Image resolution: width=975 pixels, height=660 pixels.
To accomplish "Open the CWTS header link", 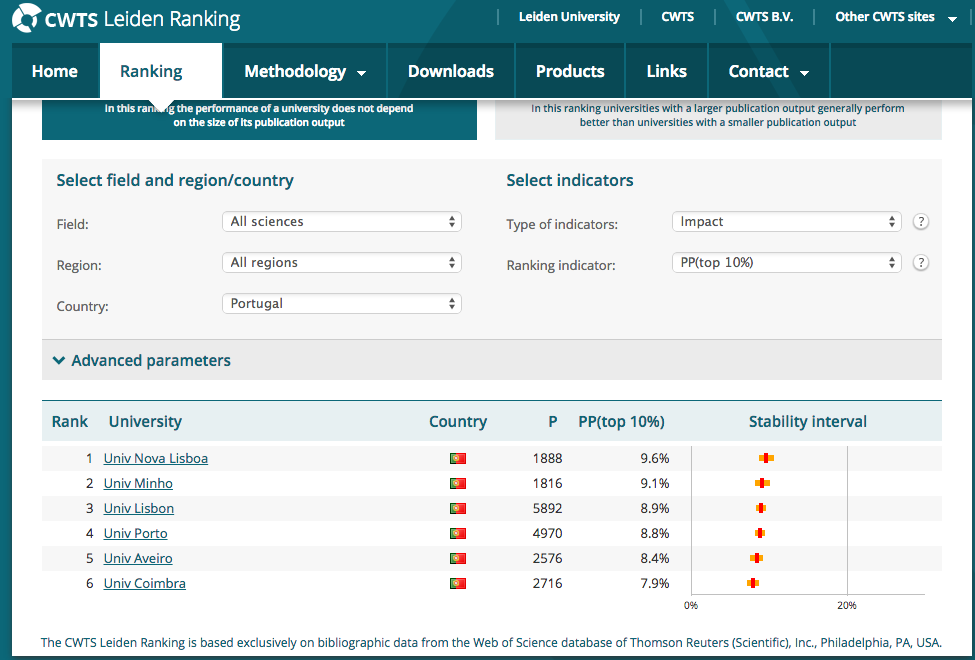I will click(677, 17).
